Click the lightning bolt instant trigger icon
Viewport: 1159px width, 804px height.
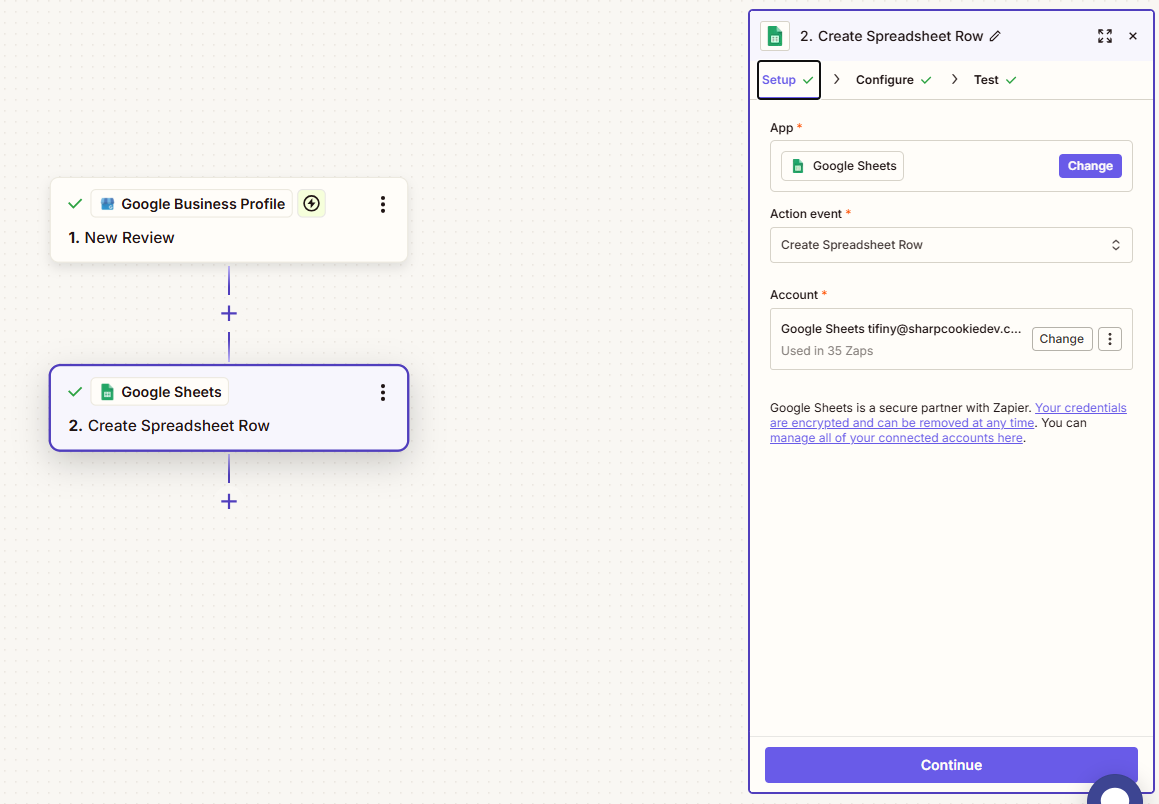click(x=311, y=203)
